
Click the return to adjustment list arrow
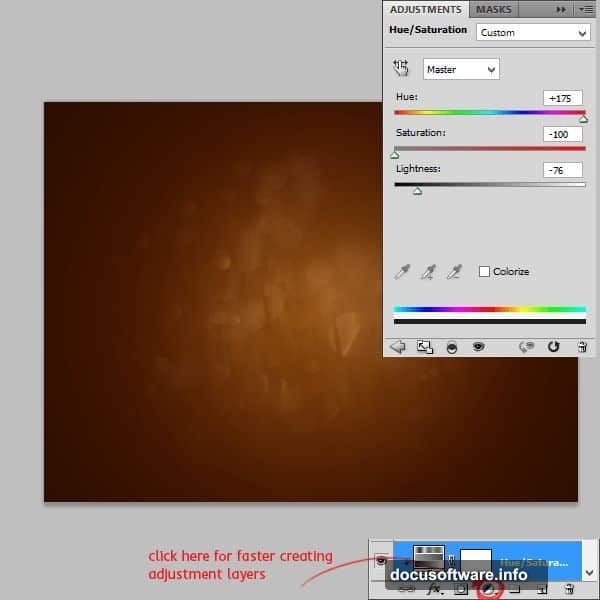coord(397,347)
